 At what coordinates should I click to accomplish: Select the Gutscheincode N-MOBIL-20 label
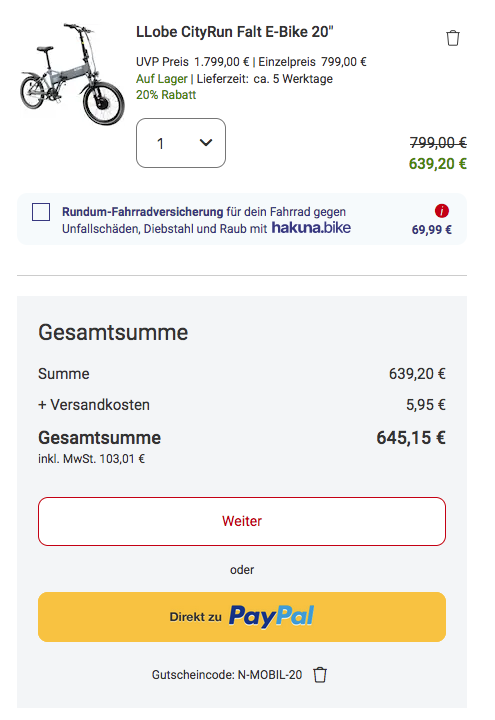[227, 675]
